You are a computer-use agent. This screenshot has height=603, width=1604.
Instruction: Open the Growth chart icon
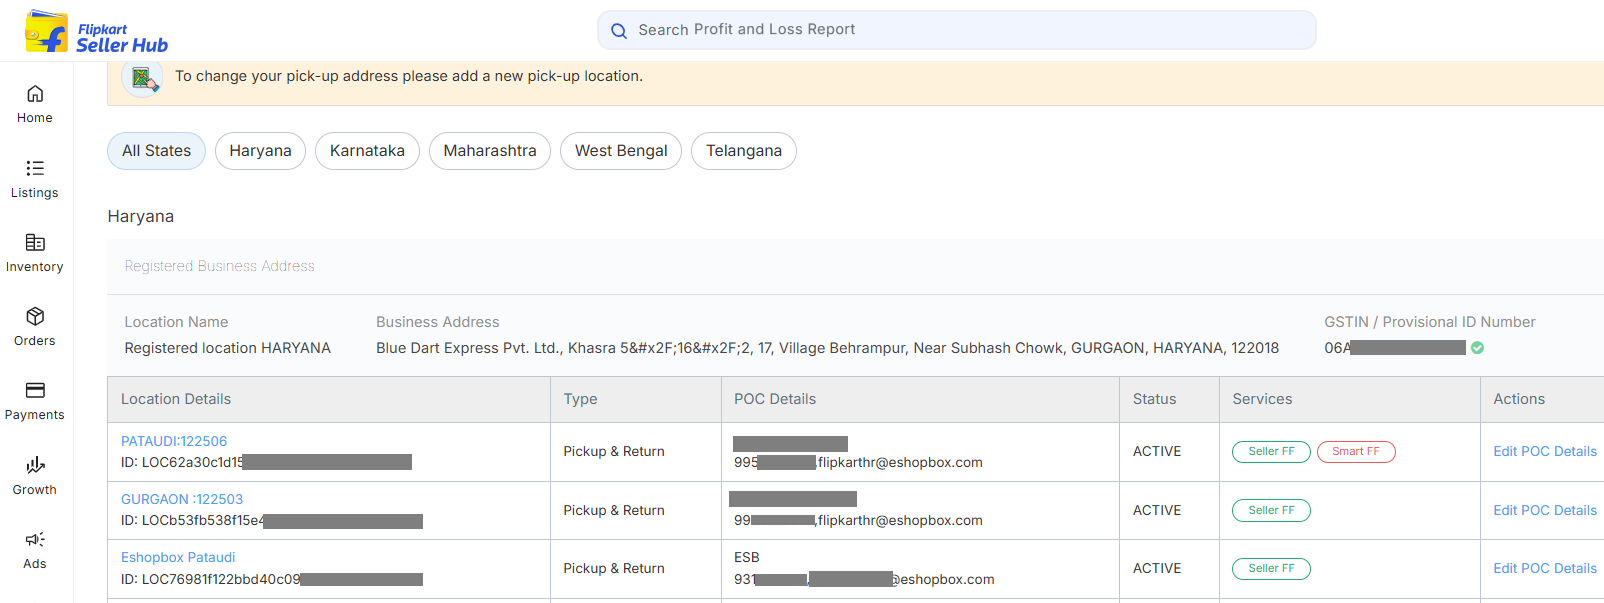(35, 465)
